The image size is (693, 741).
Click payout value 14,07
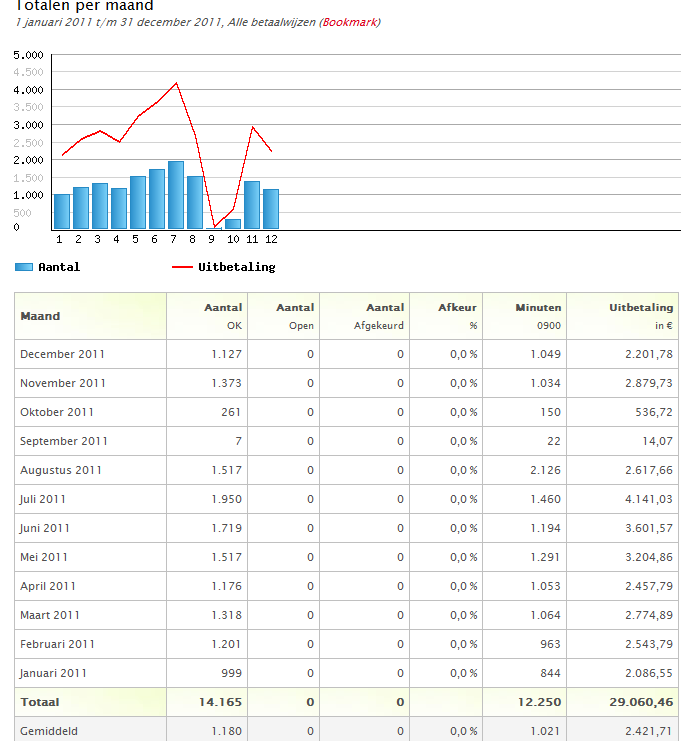pos(657,441)
